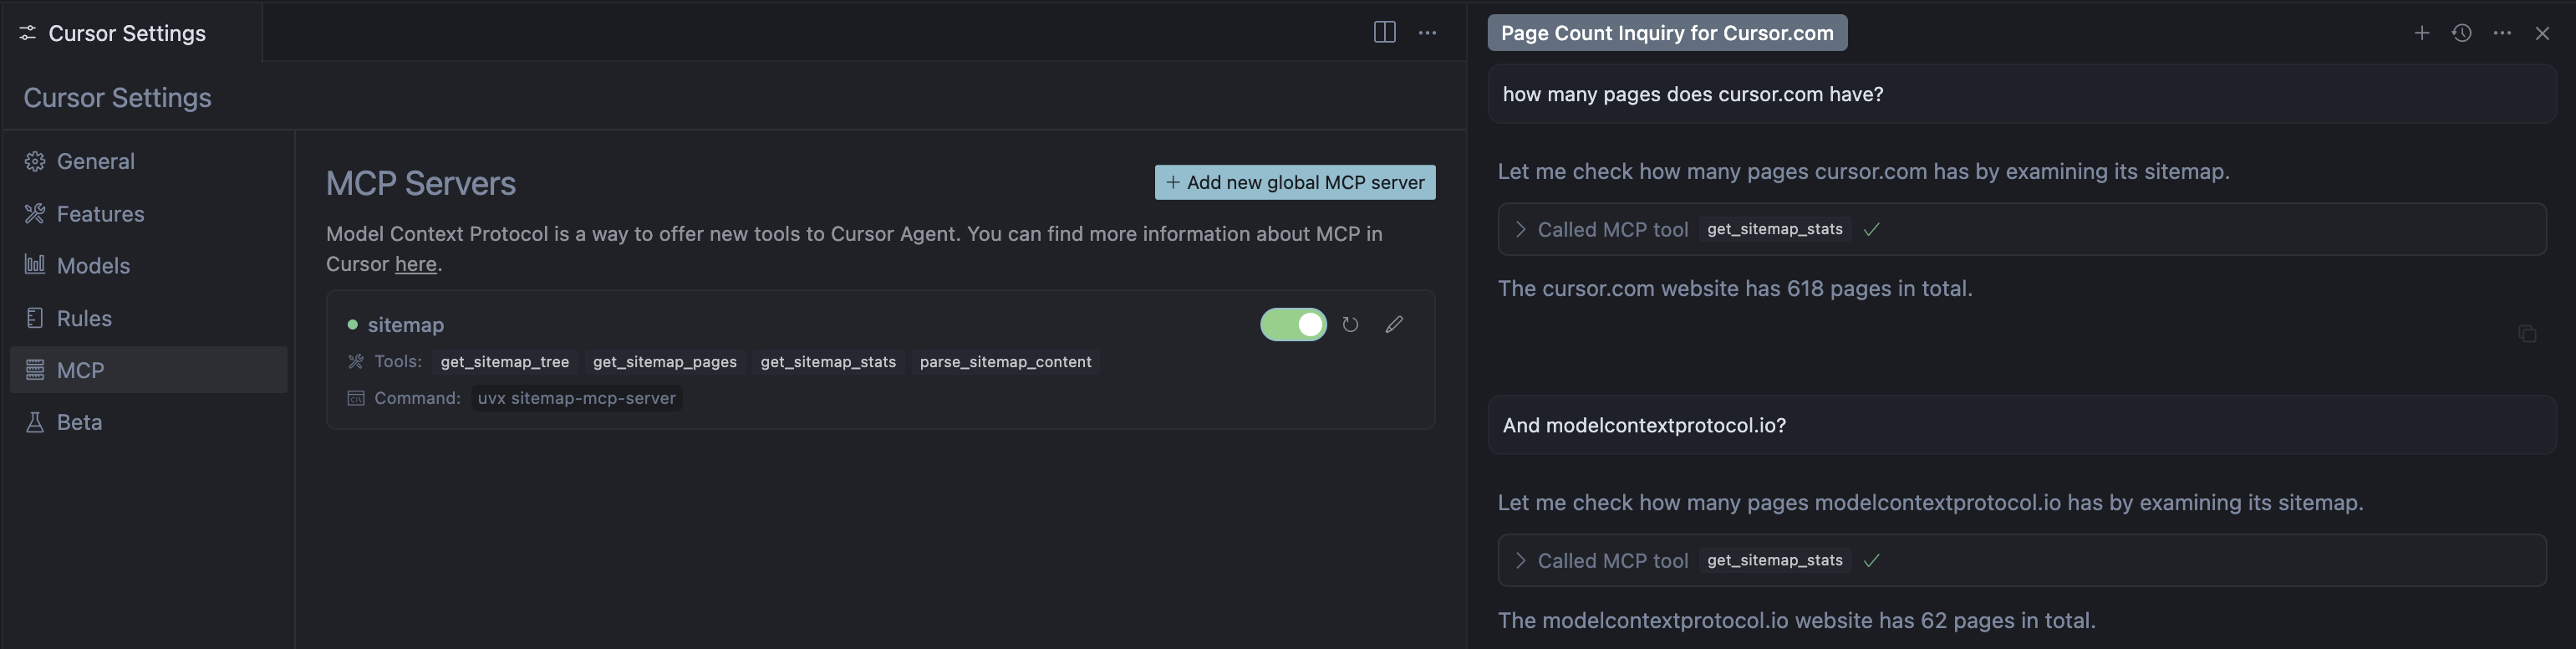Image resolution: width=2576 pixels, height=649 pixels.
Task: Close the chat panel
Action: (2542, 33)
